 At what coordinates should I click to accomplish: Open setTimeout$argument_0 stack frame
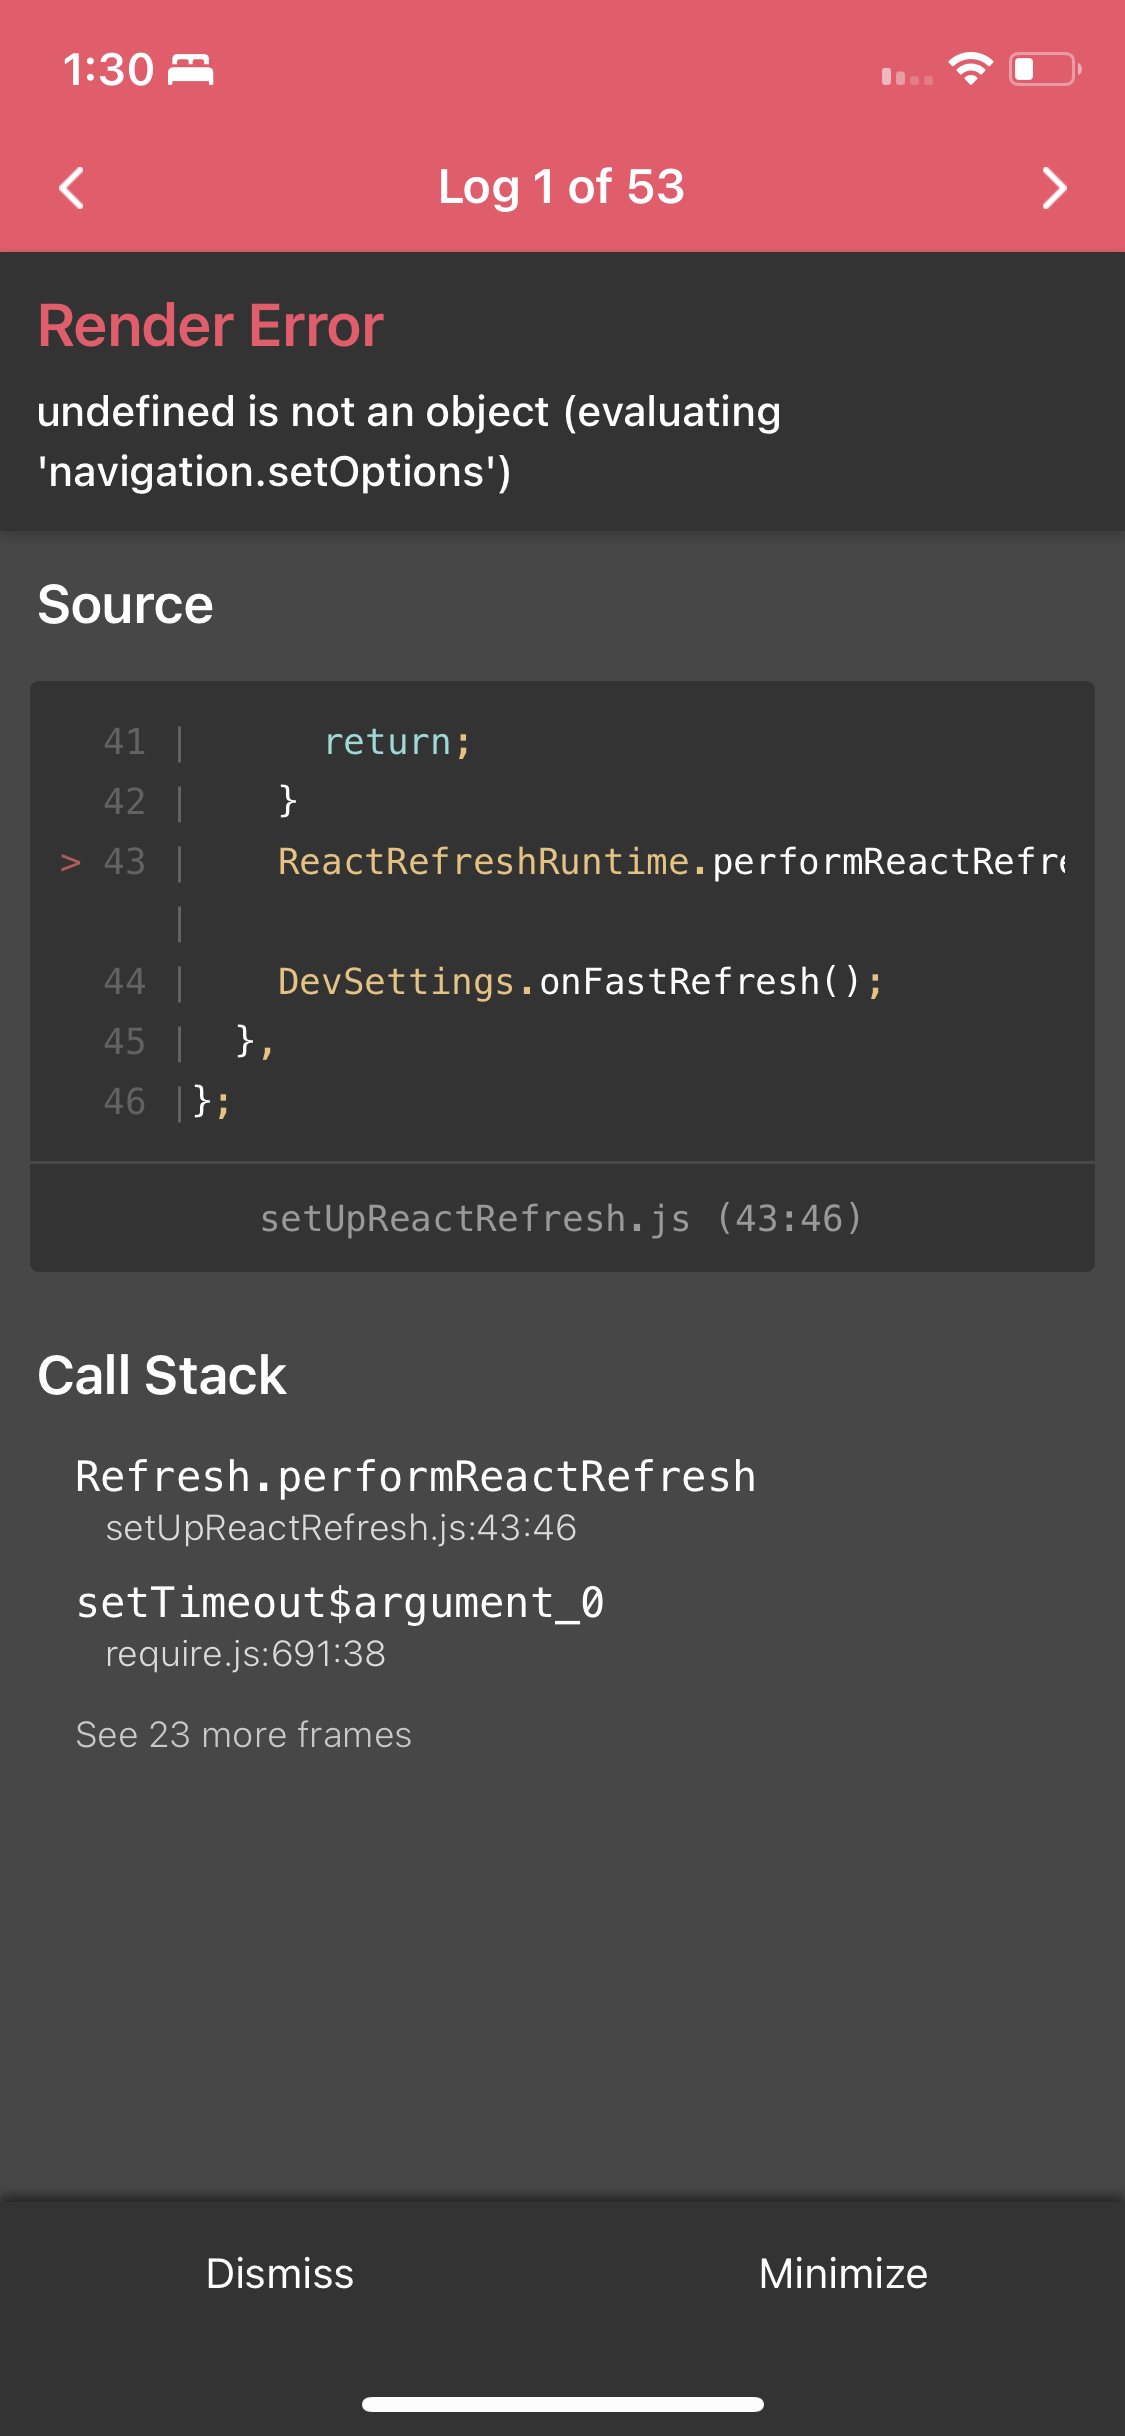click(340, 1626)
